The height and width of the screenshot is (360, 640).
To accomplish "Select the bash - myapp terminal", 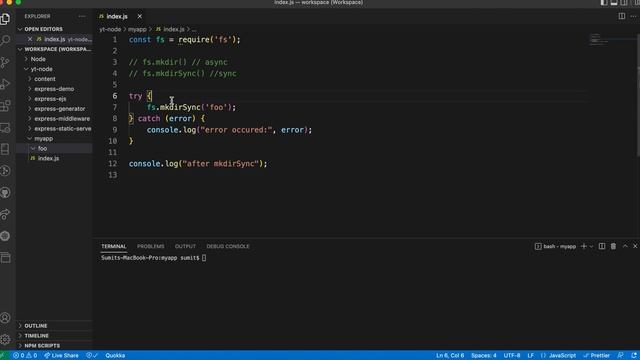I will point(555,247).
